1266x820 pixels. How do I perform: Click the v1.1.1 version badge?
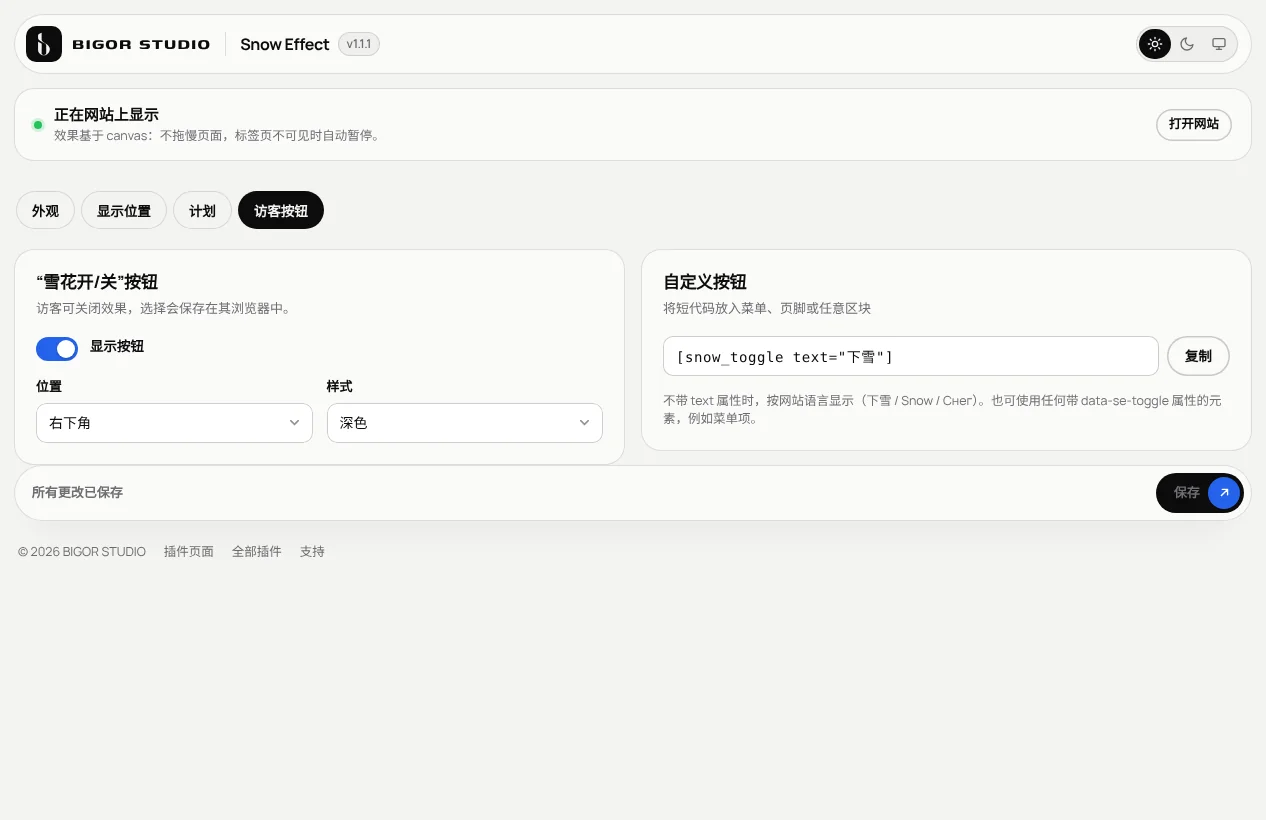pyautogui.click(x=359, y=44)
